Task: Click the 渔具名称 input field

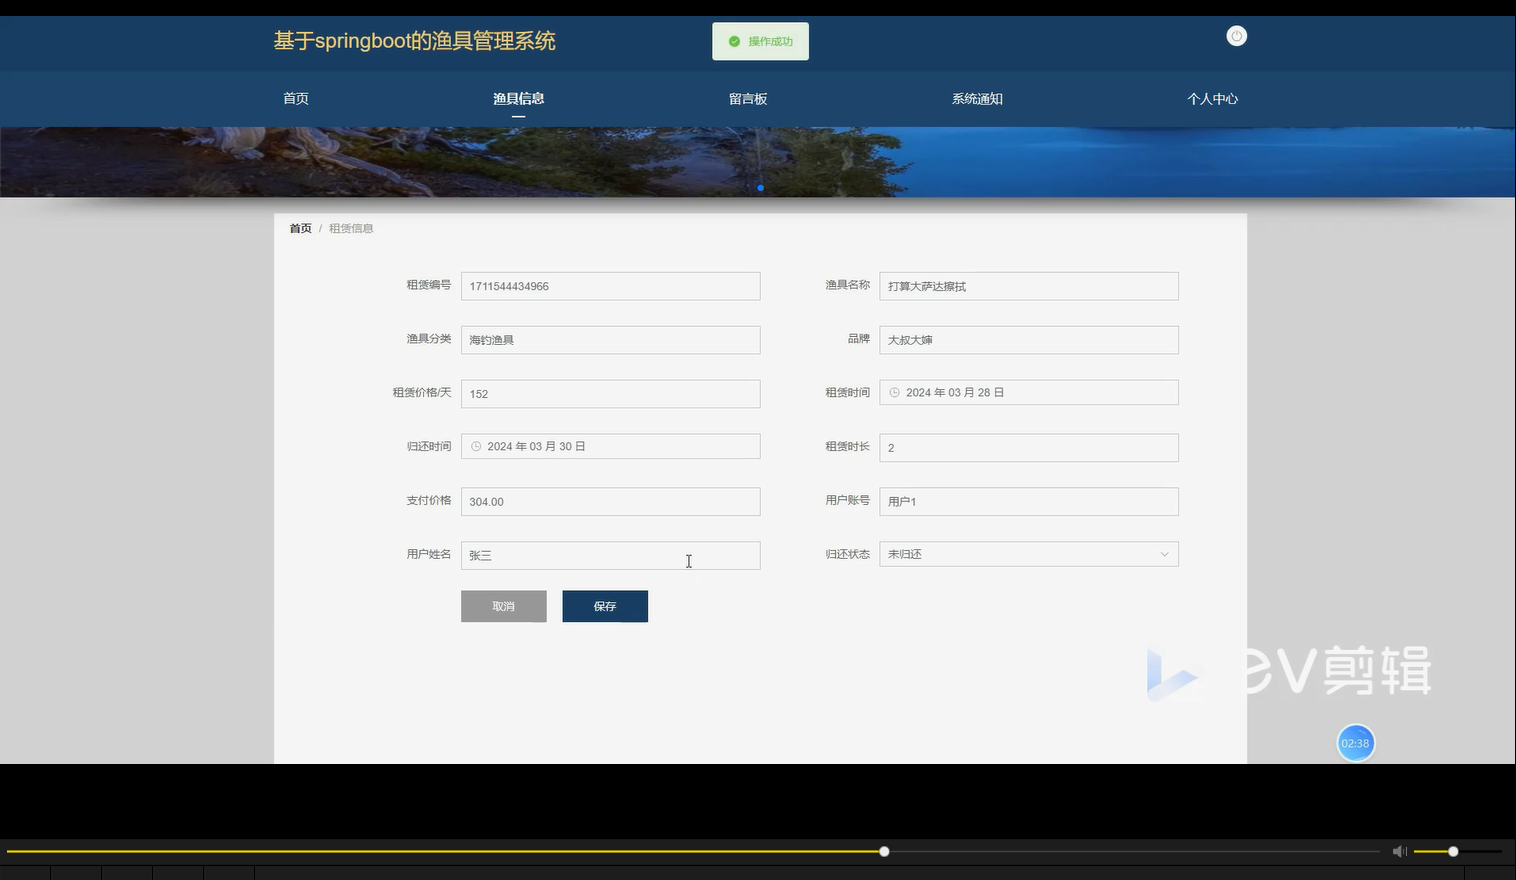Action: [1028, 286]
